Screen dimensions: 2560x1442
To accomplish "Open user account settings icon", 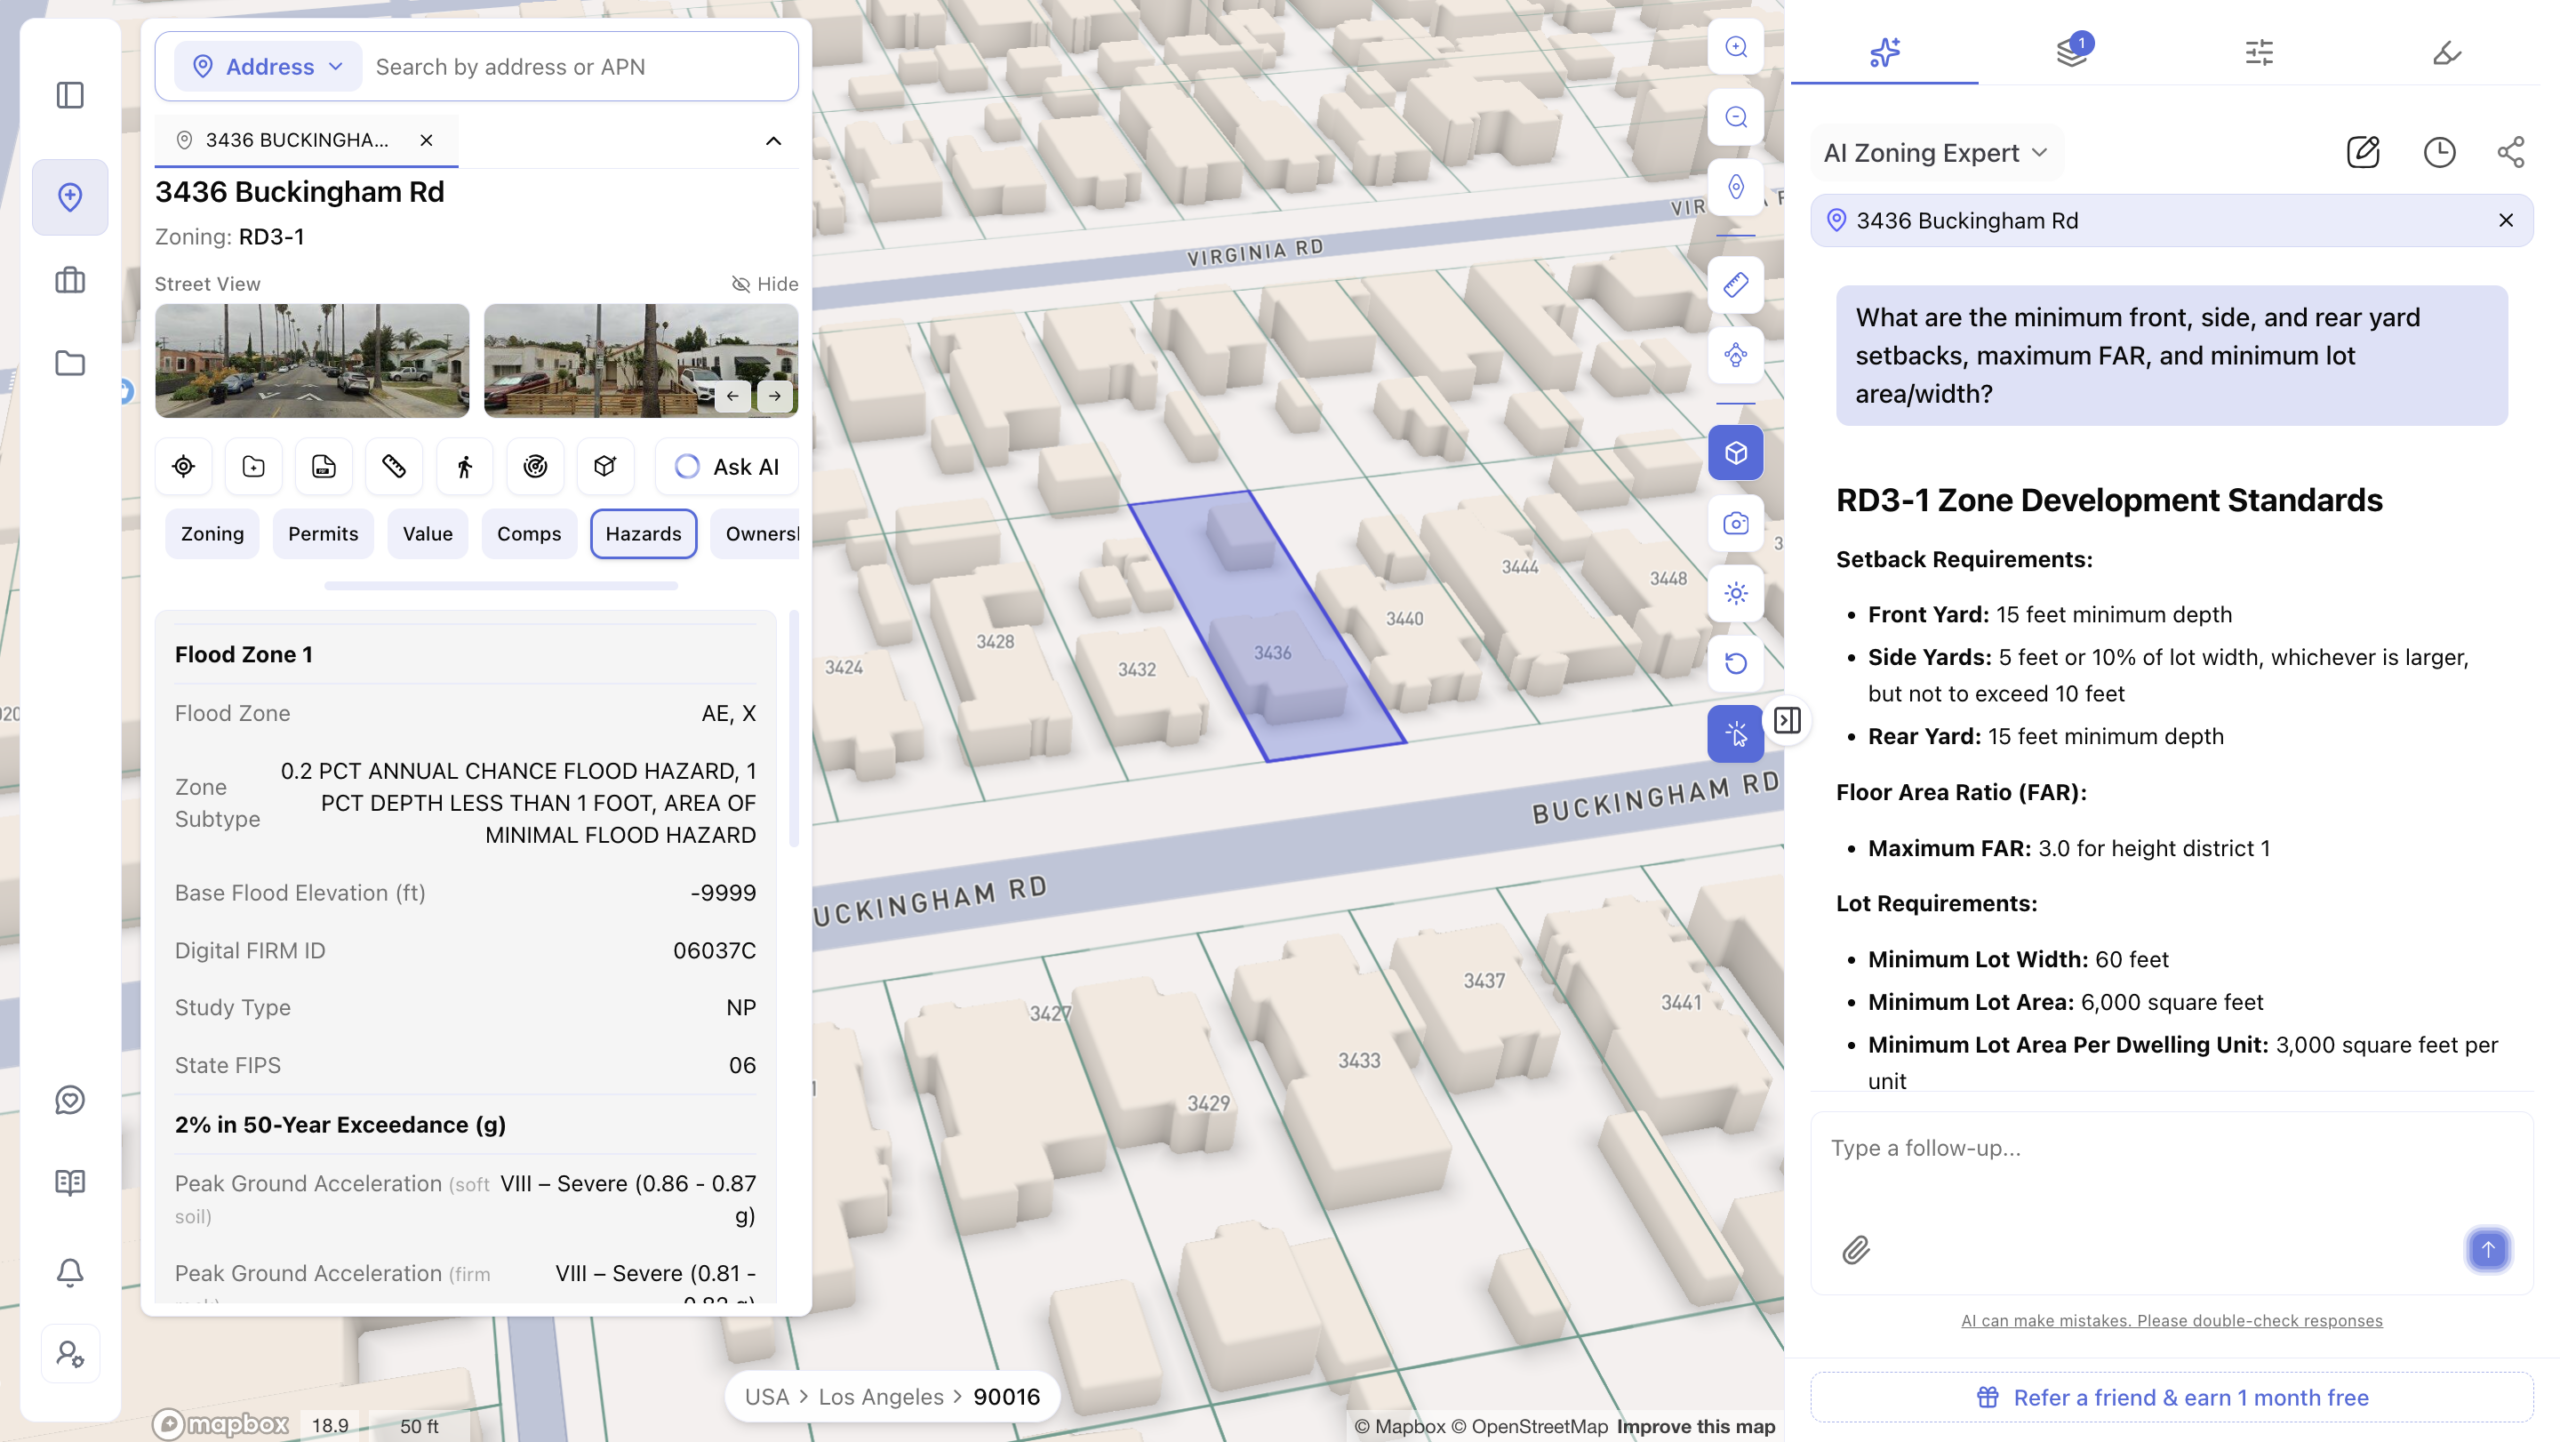I will pyautogui.click(x=70, y=1354).
